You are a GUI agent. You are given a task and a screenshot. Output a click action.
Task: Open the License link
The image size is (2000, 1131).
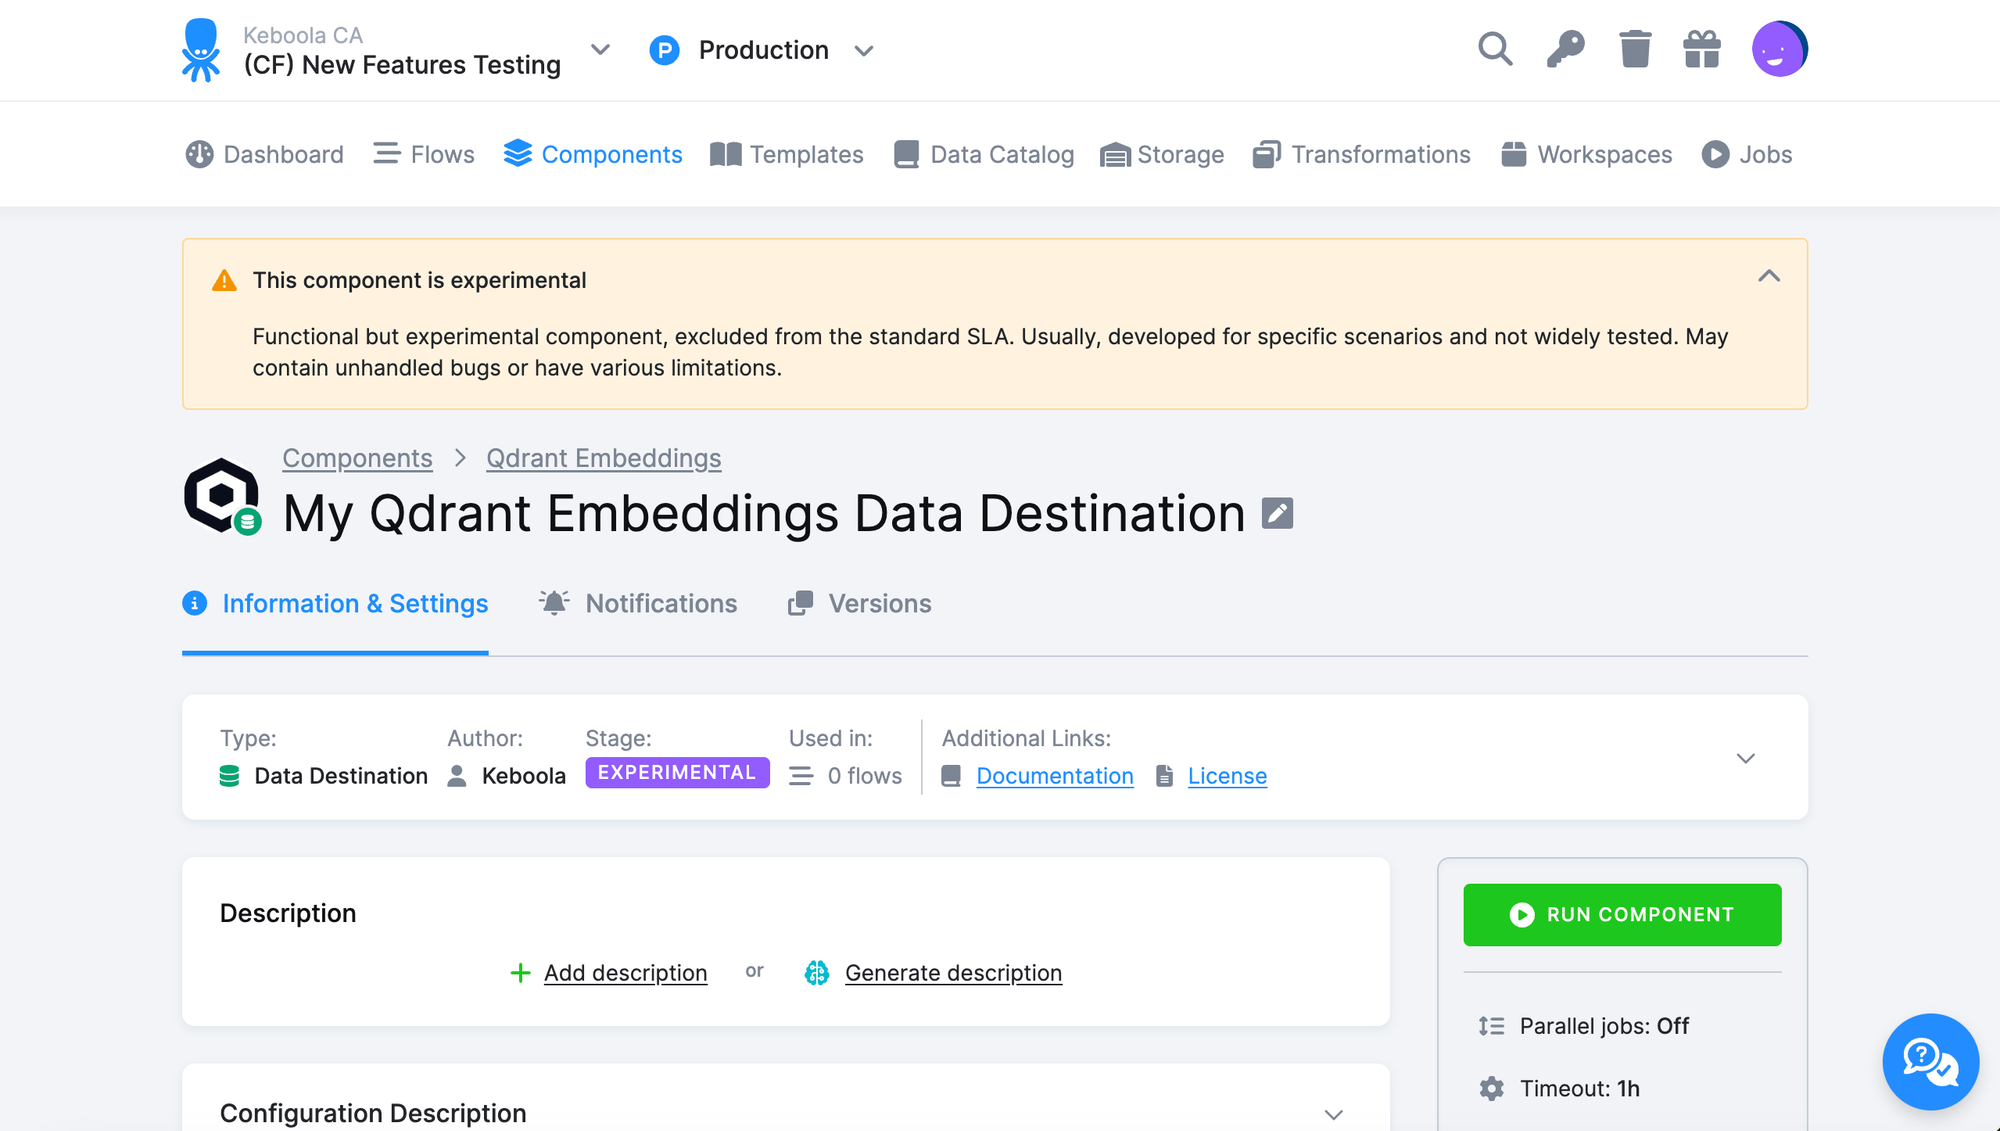(x=1227, y=776)
